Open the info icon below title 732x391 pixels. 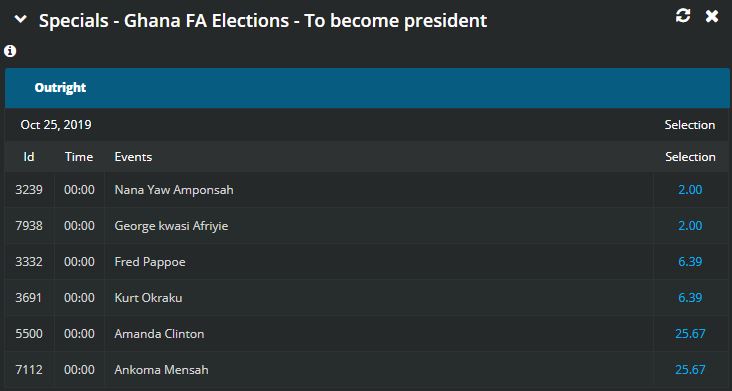point(10,51)
